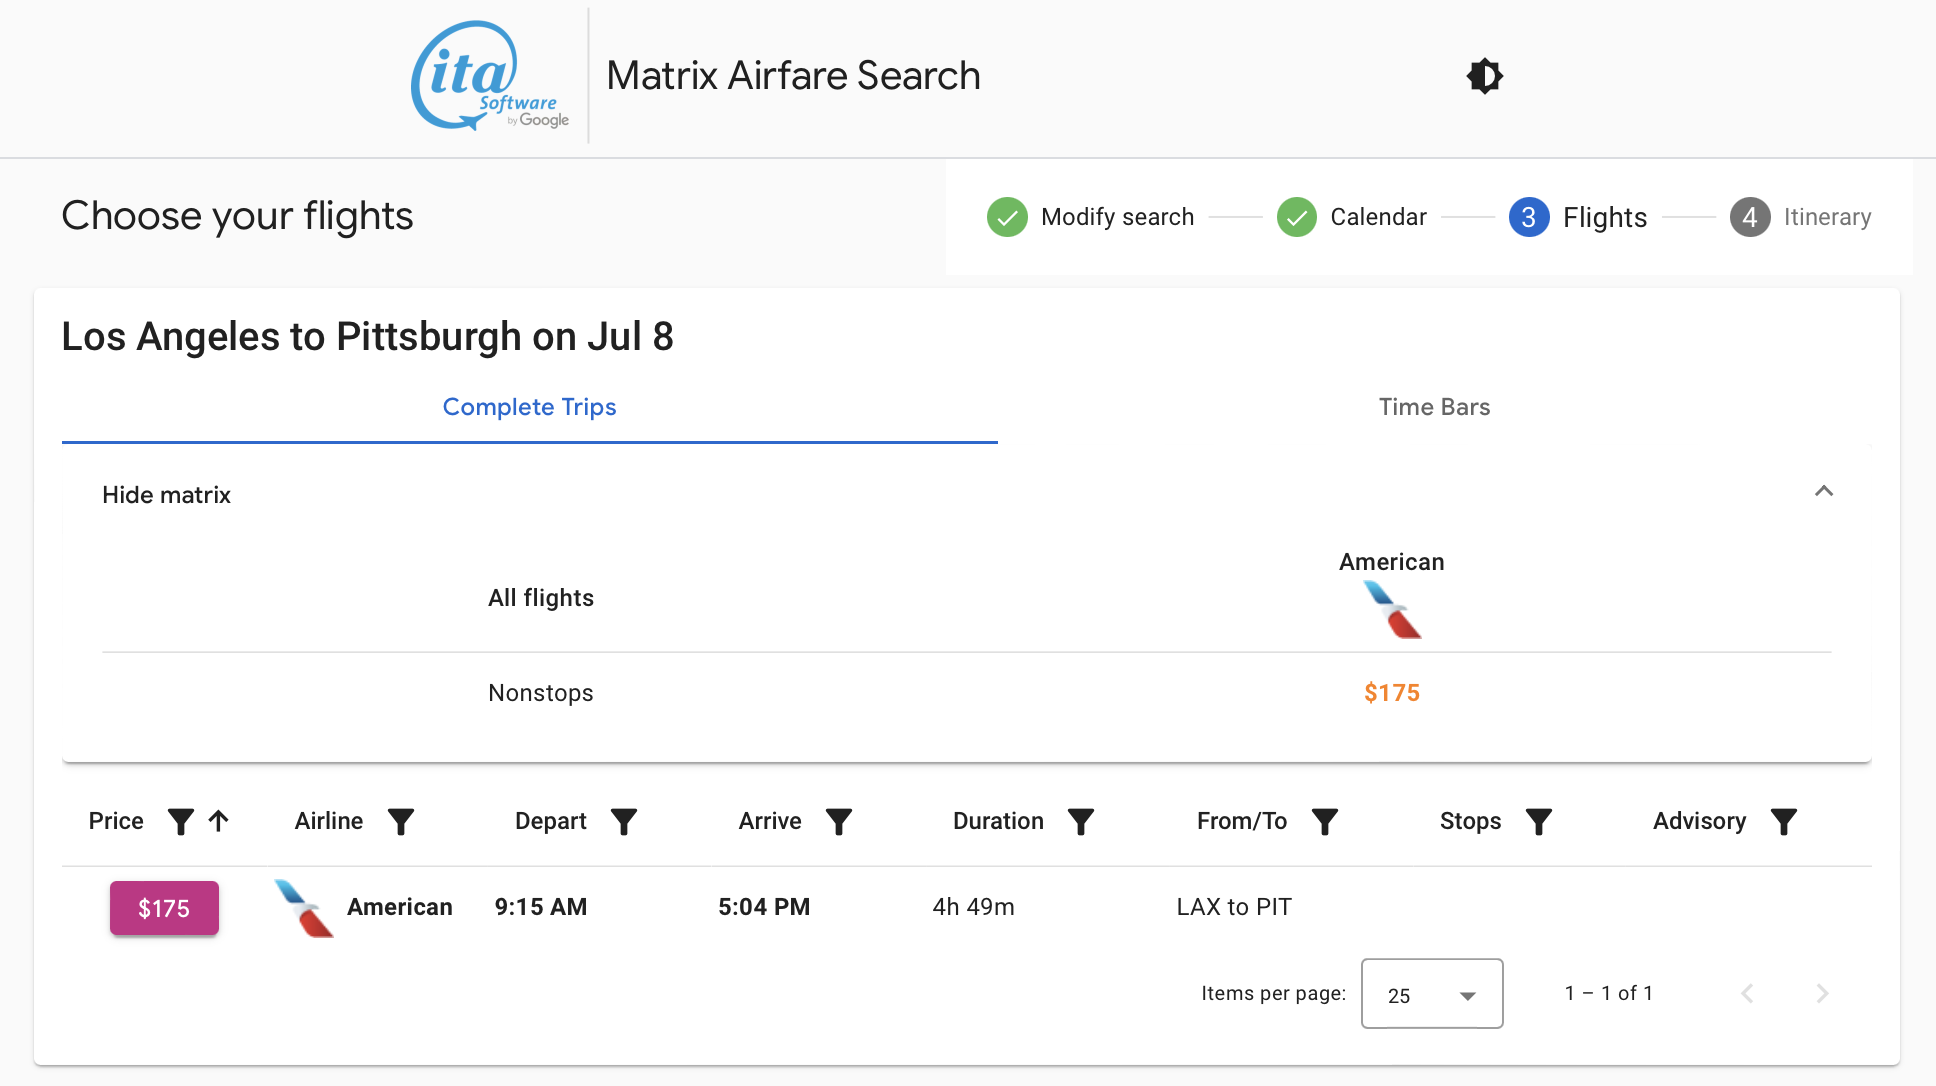The width and height of the screenshot is (1936, 1086).
Task: Open the Stops filter funnel
Action: pos(1539,822)
